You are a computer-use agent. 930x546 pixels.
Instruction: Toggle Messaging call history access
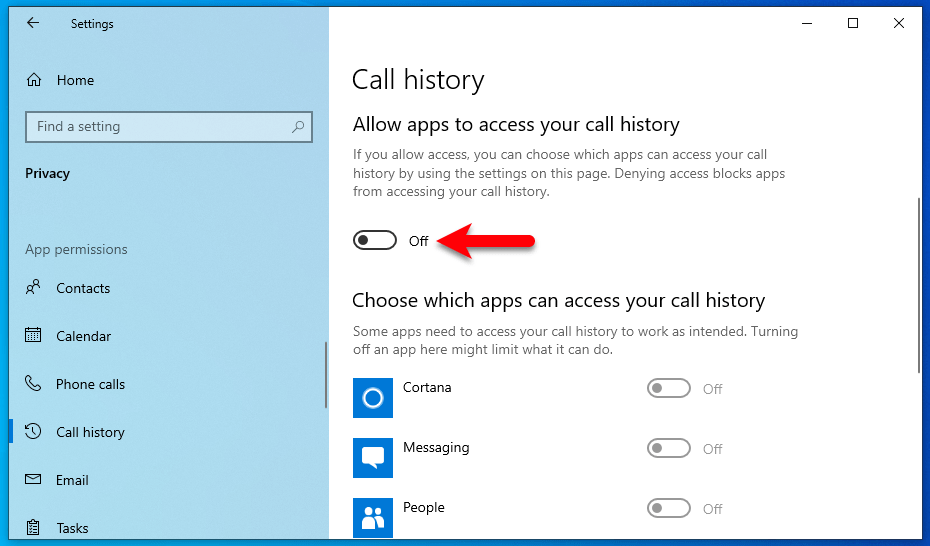coord(668,448)
